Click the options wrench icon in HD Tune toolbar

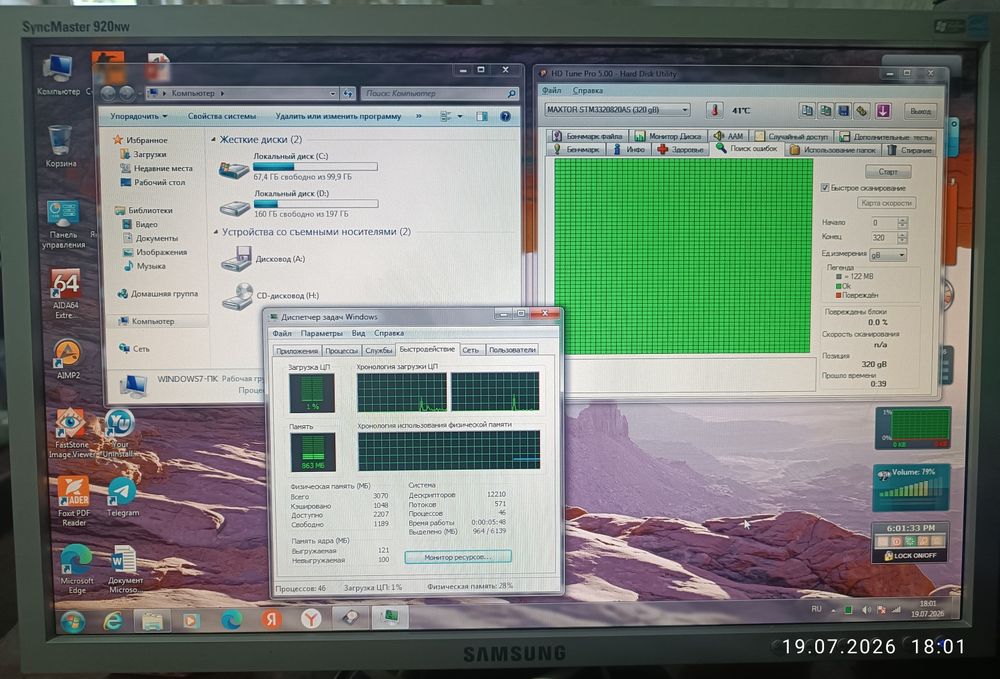pos(862,111)
